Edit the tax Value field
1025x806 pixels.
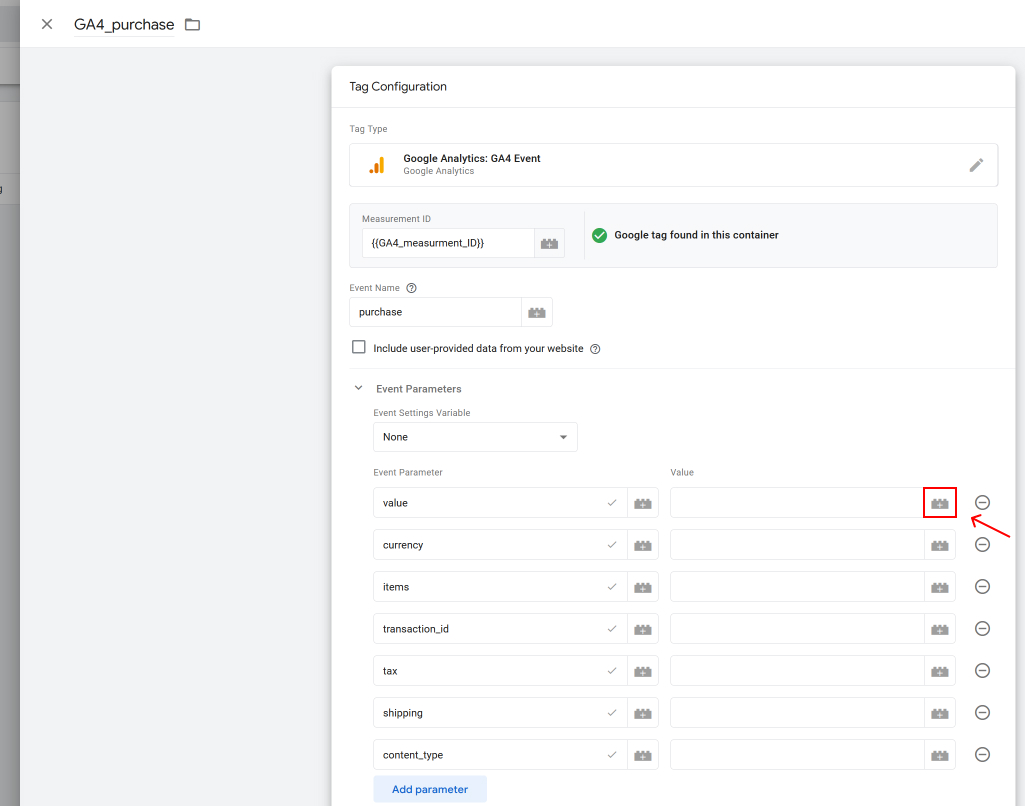tap(797, 670)
